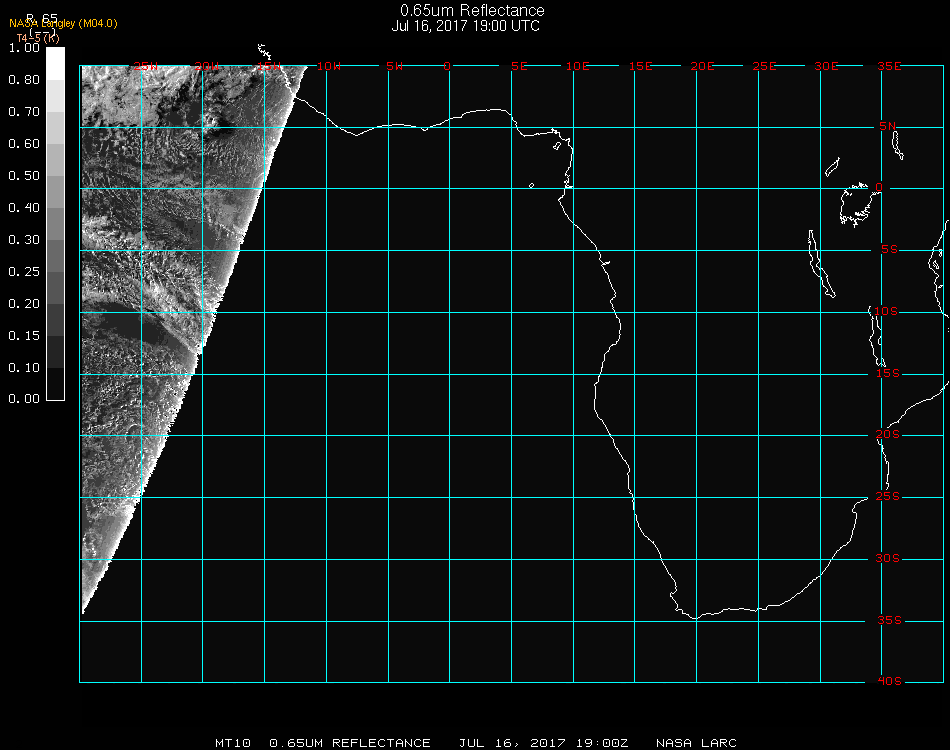
Task: Click the 'Jul 16, 2017 19:00 UTC' timestamp
Action: click(465, 26)
